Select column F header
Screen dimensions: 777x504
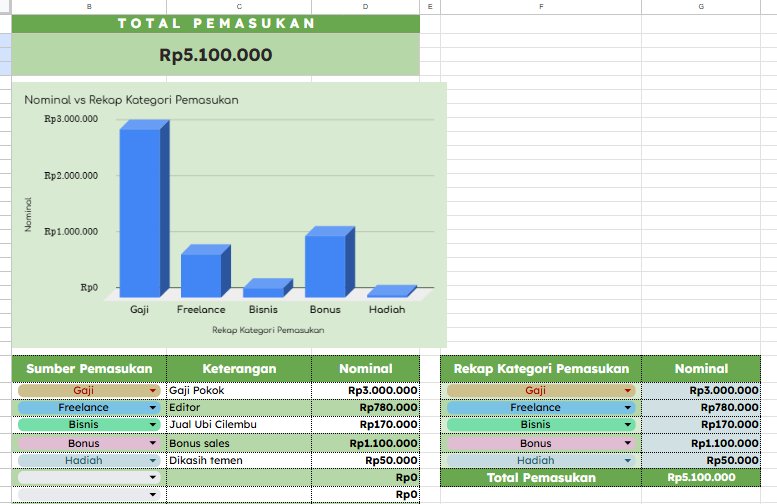tap(541, 6)
